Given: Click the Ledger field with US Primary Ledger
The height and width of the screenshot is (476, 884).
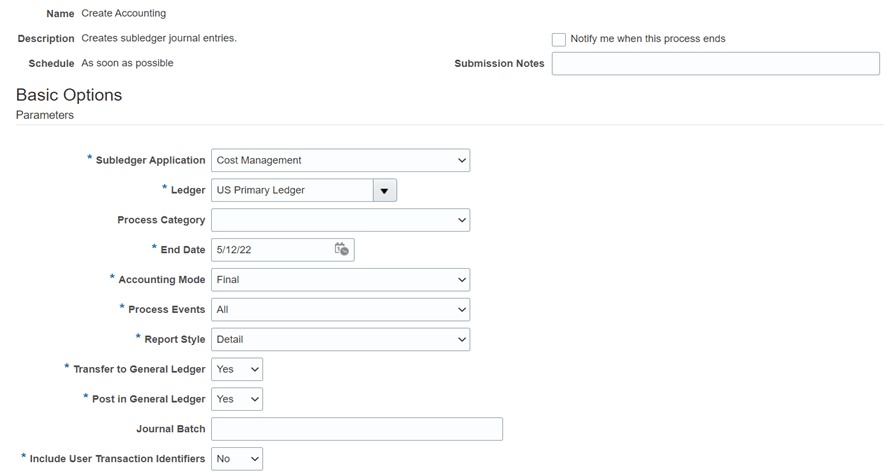Looking at the screenshot, I should point(291,190).
